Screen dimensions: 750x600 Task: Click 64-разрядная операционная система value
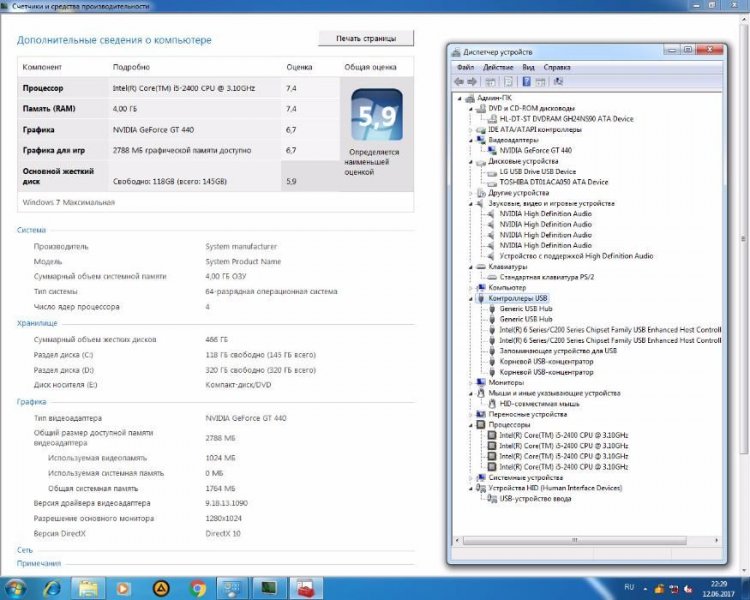click(x=271, y=291)
